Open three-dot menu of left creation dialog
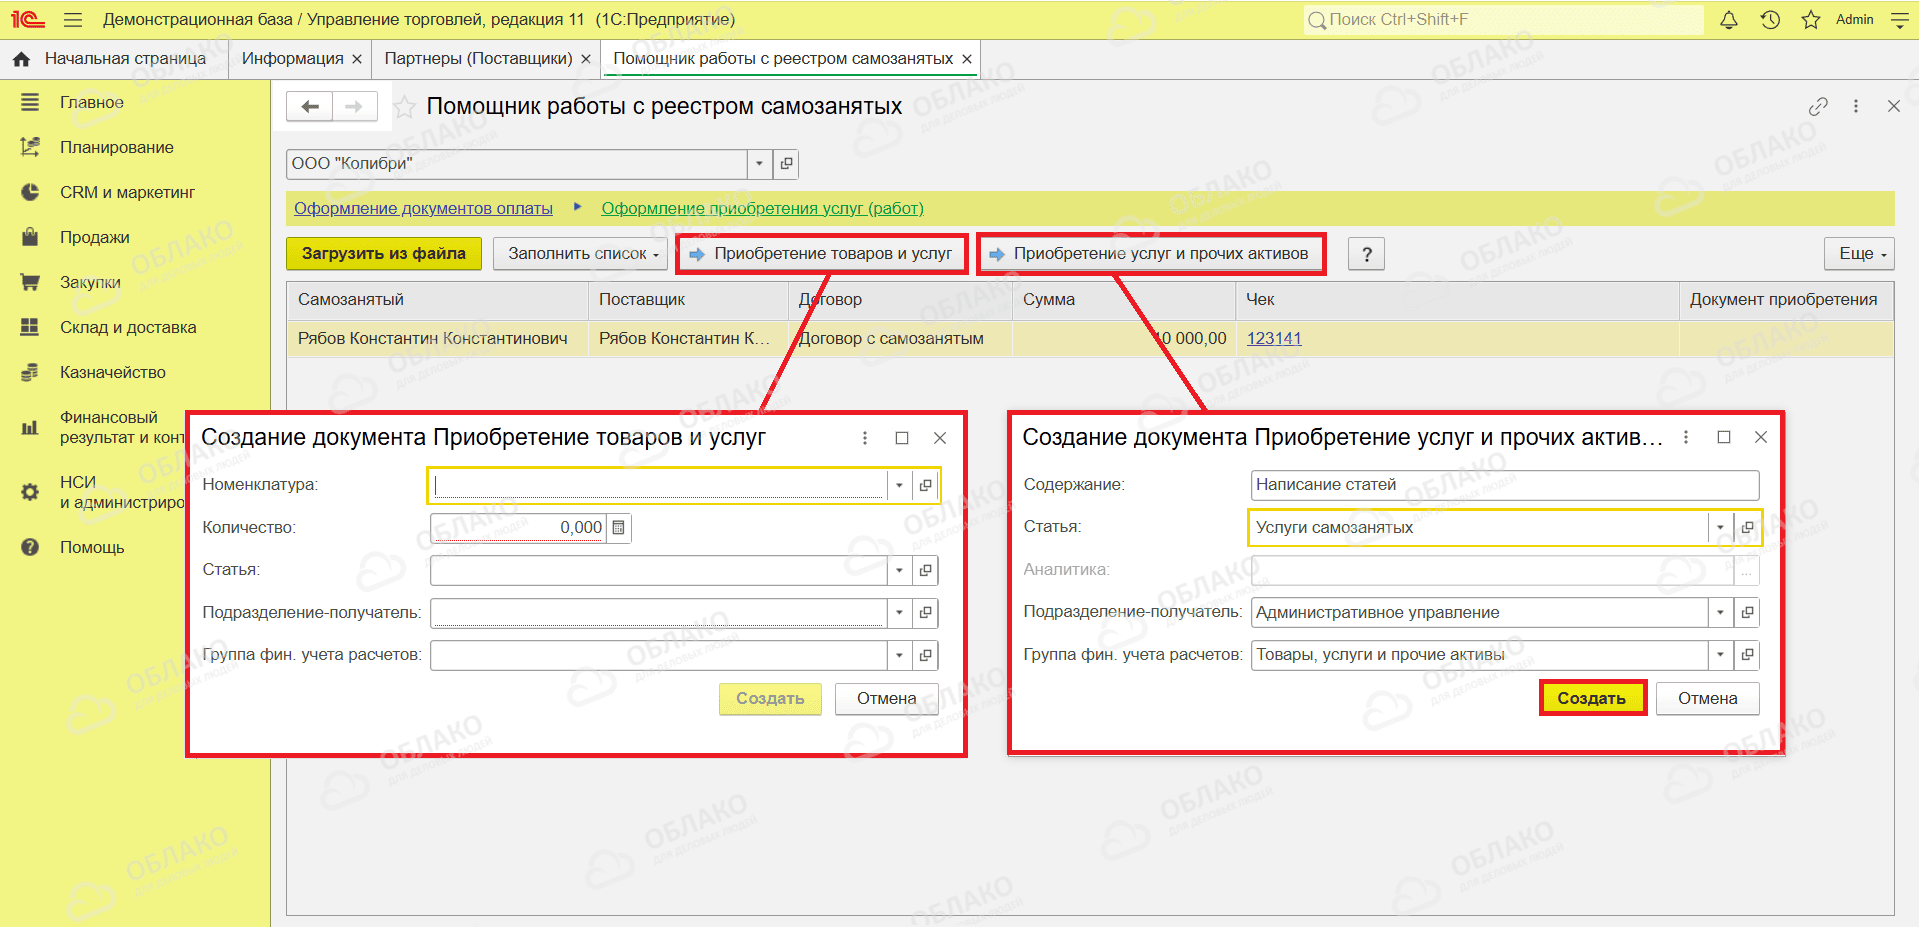This screenshot has width=1919, height=927. (x=865, y=438)
